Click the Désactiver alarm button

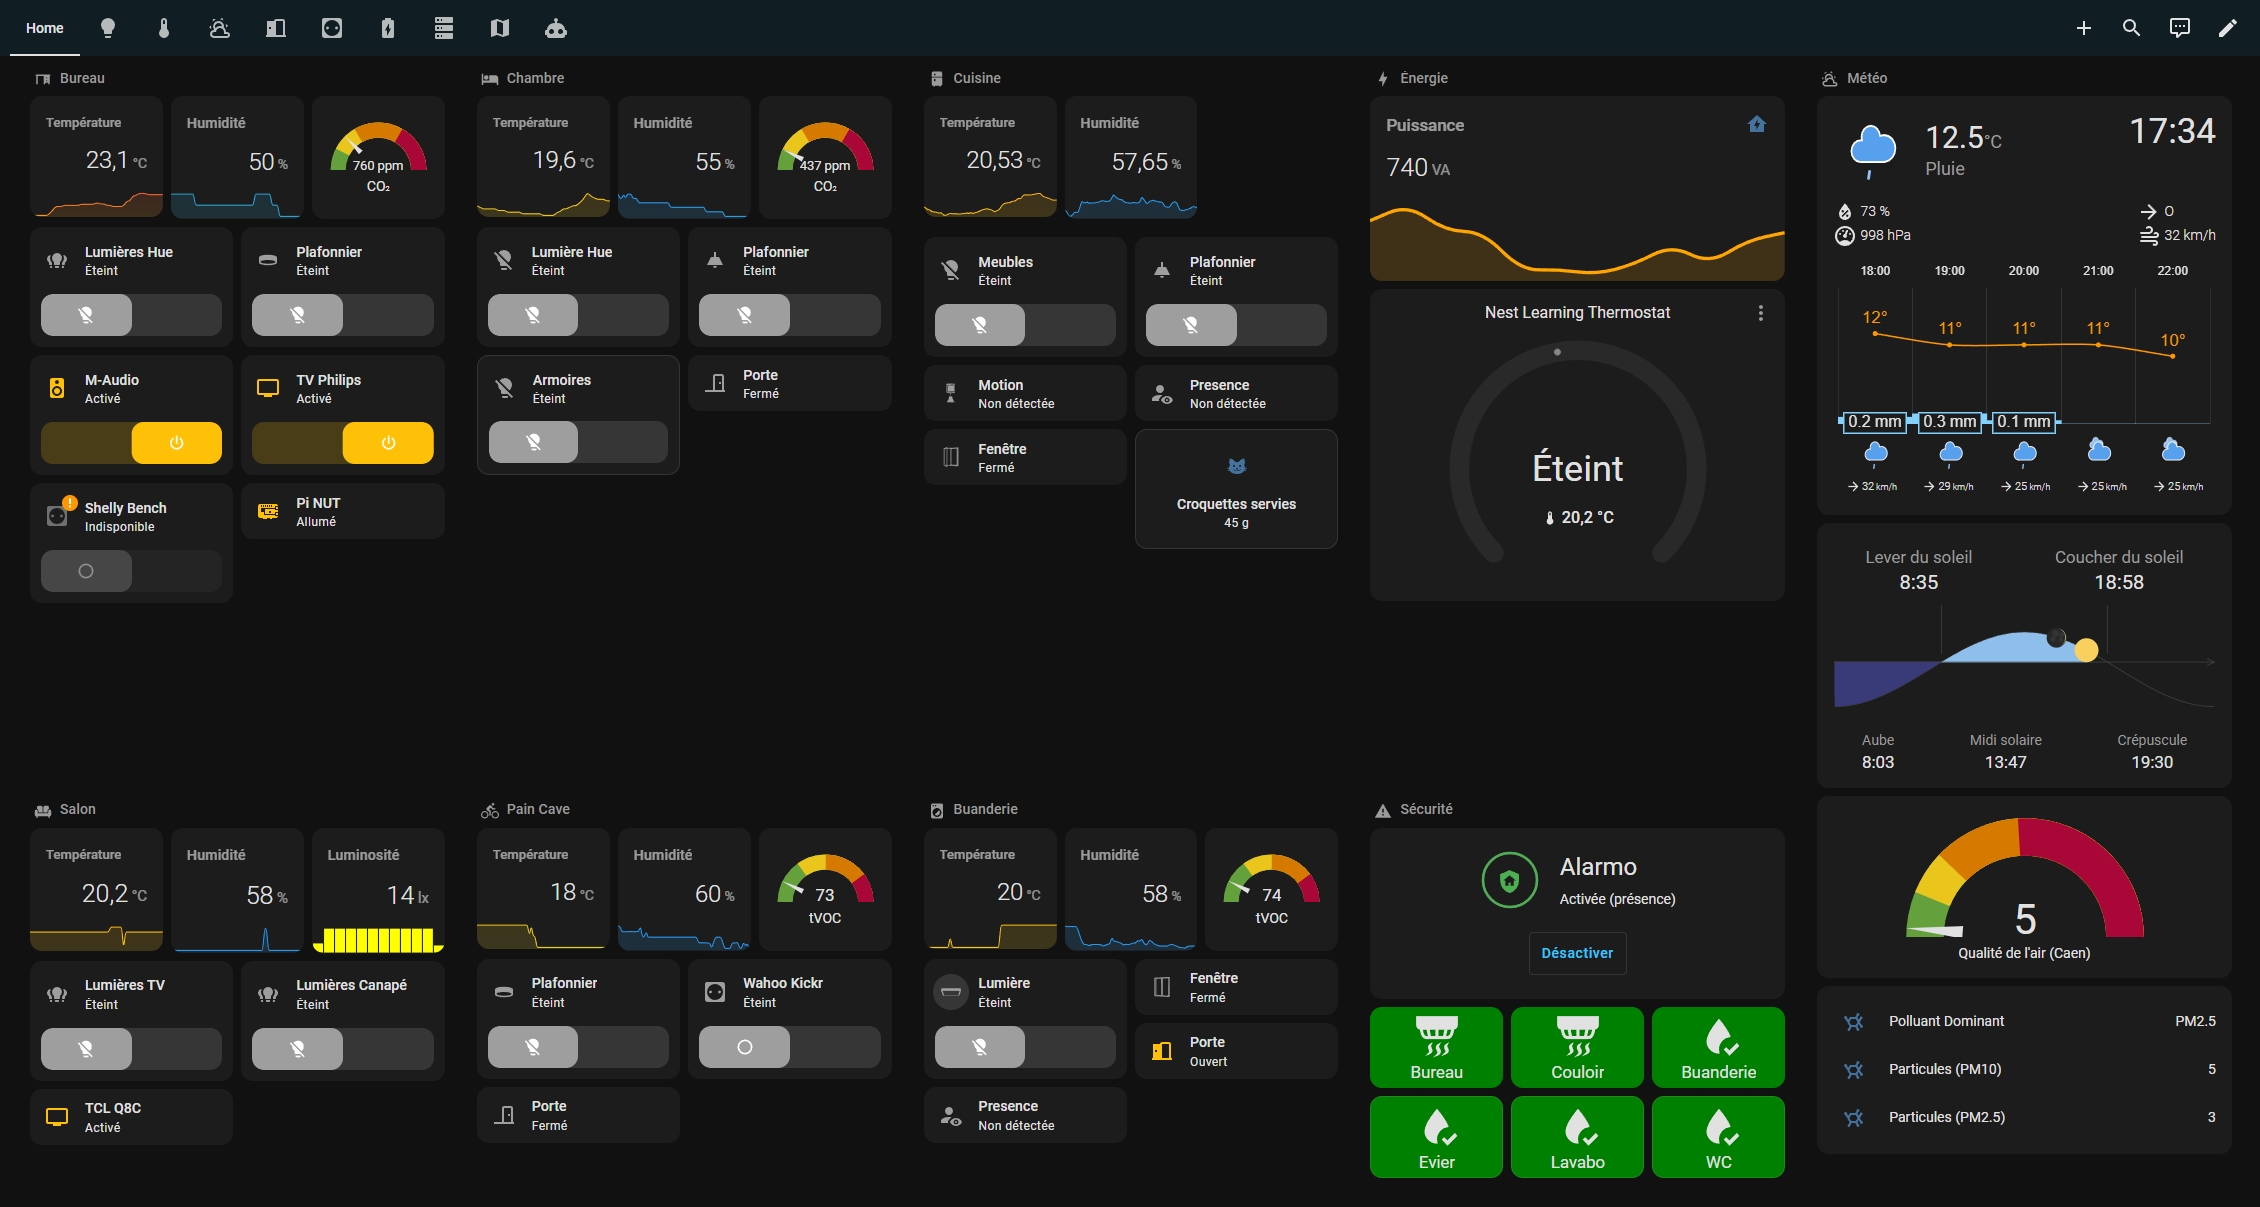pos(1577,953)
